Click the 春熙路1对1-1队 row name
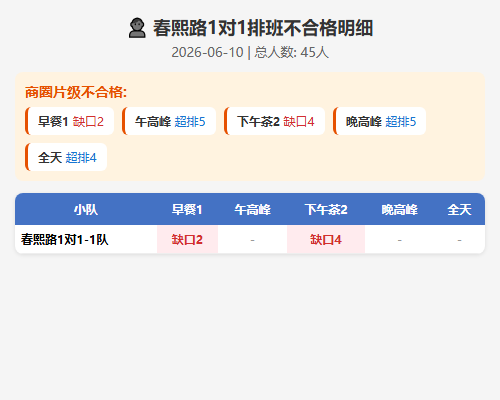This screenshot has height=400, width=500. point(65,240)
